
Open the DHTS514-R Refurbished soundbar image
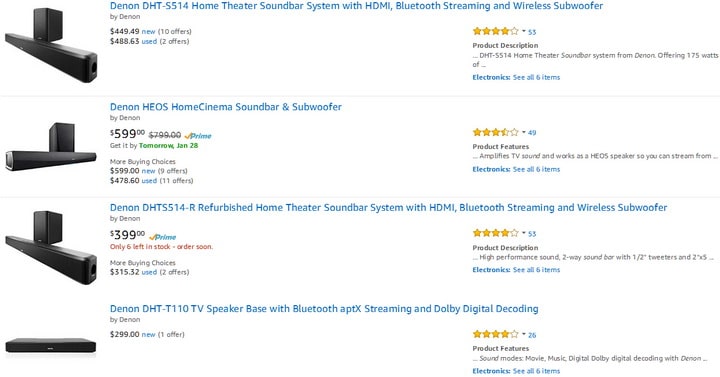click(x=51, y=247)
